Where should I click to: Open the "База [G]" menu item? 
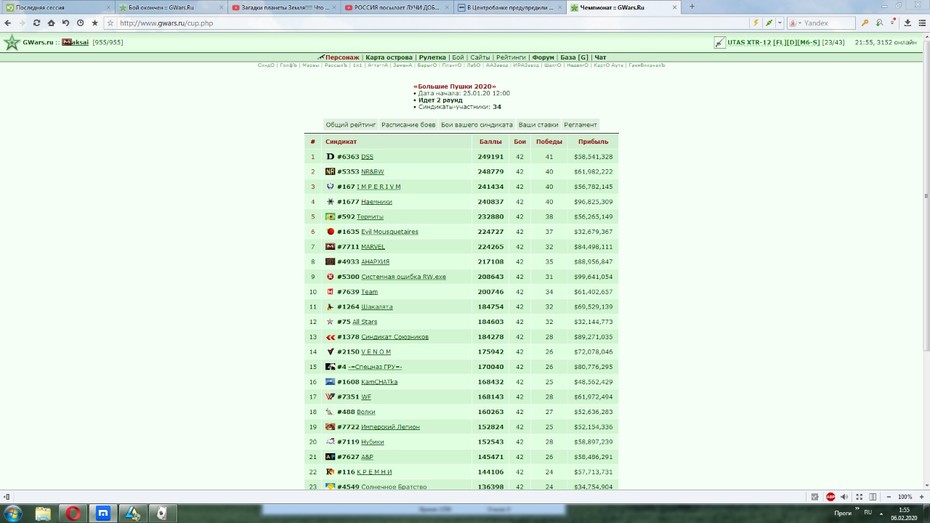point(574,58)
